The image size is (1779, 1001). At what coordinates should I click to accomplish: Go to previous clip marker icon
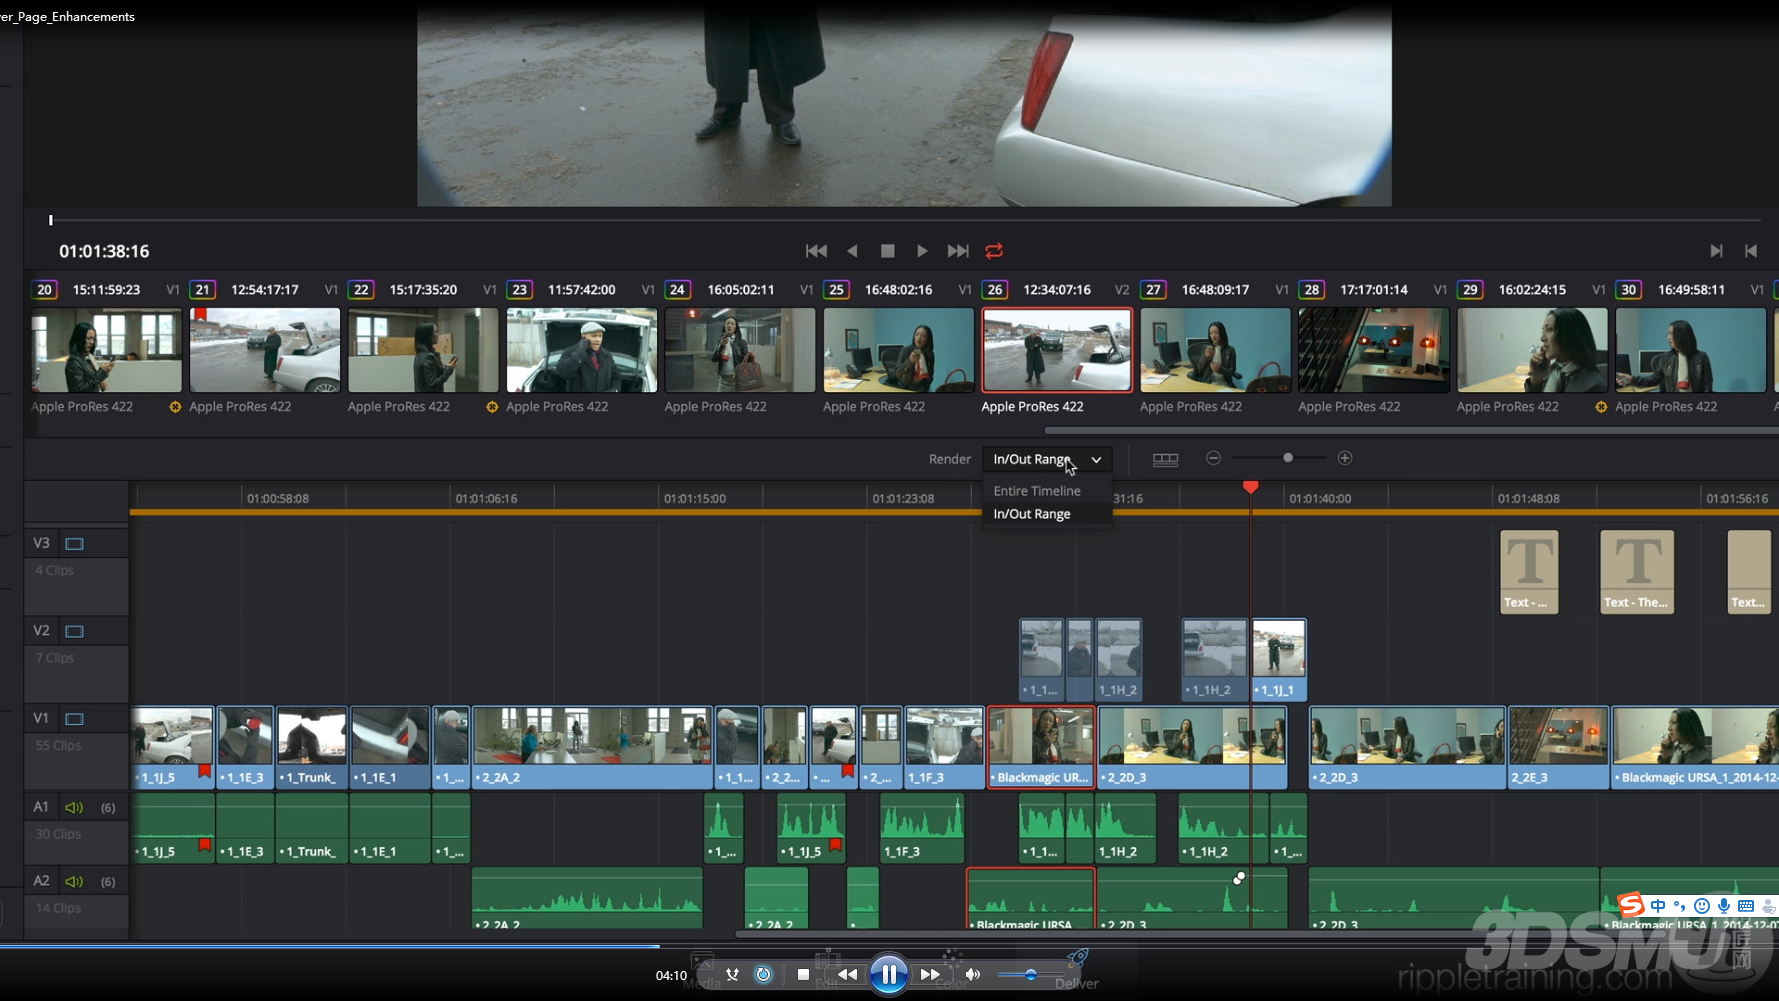[x=1751, y=251]
